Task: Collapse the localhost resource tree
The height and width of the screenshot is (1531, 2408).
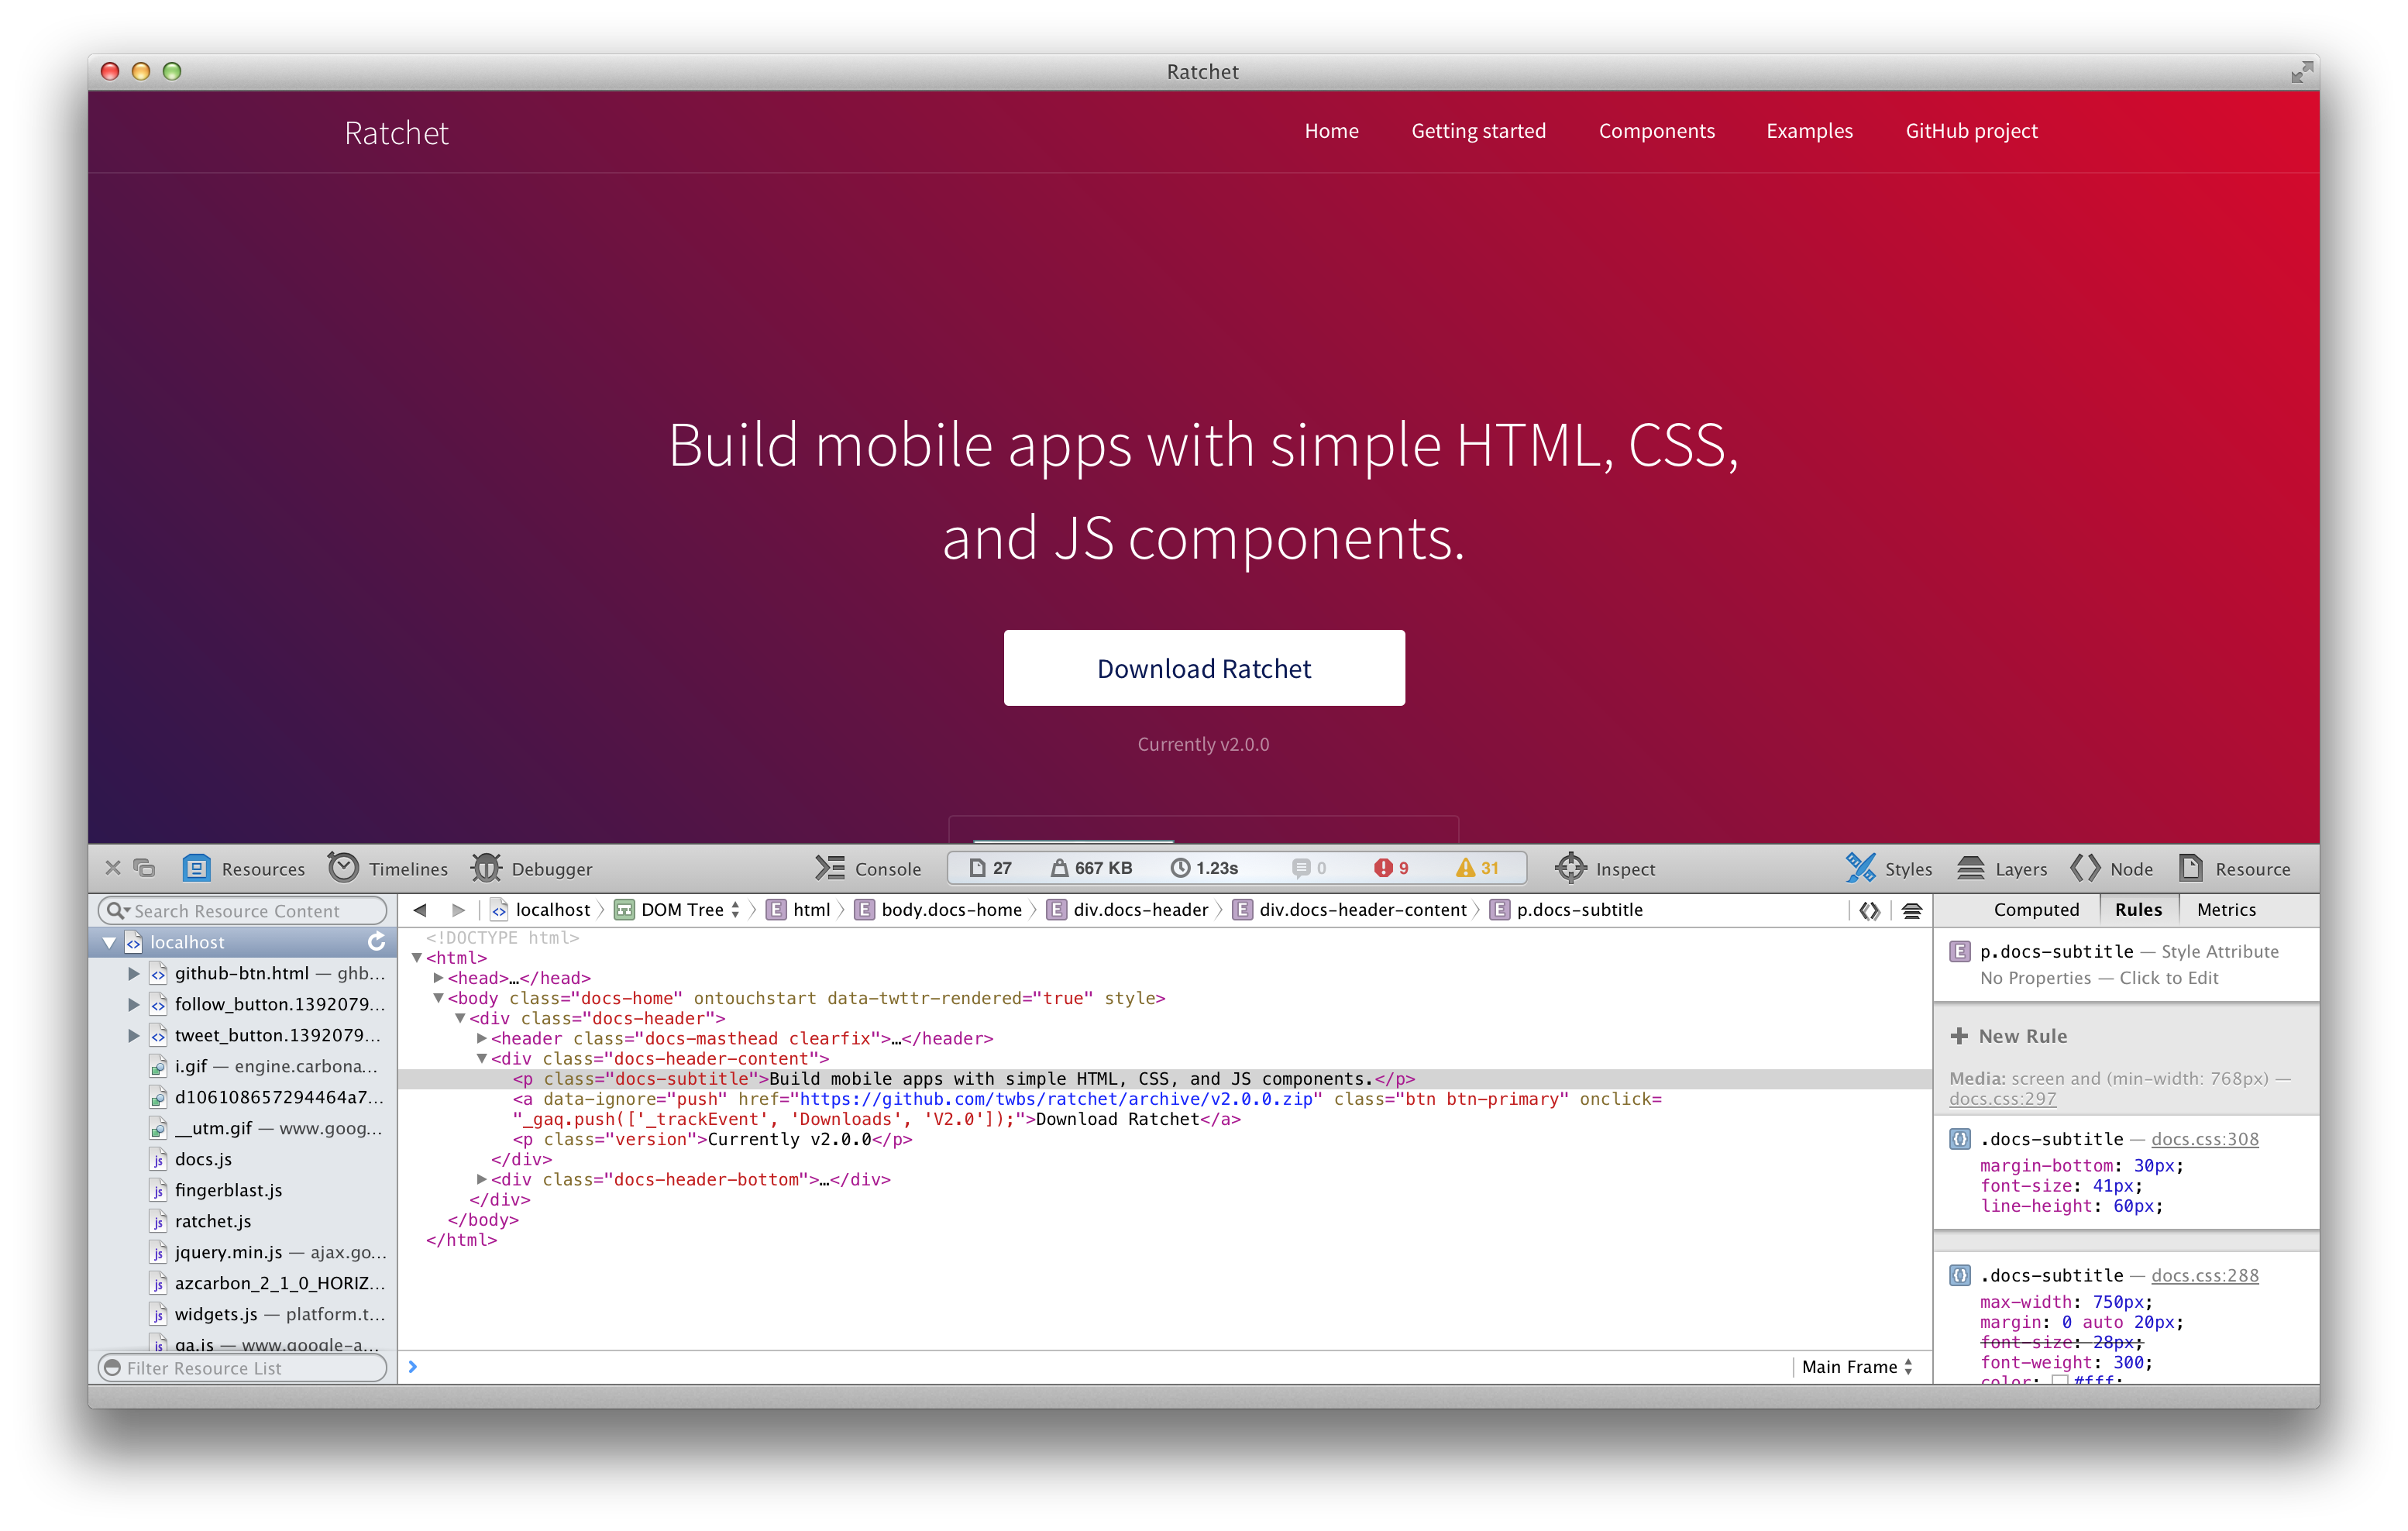Action: [109, 942]
